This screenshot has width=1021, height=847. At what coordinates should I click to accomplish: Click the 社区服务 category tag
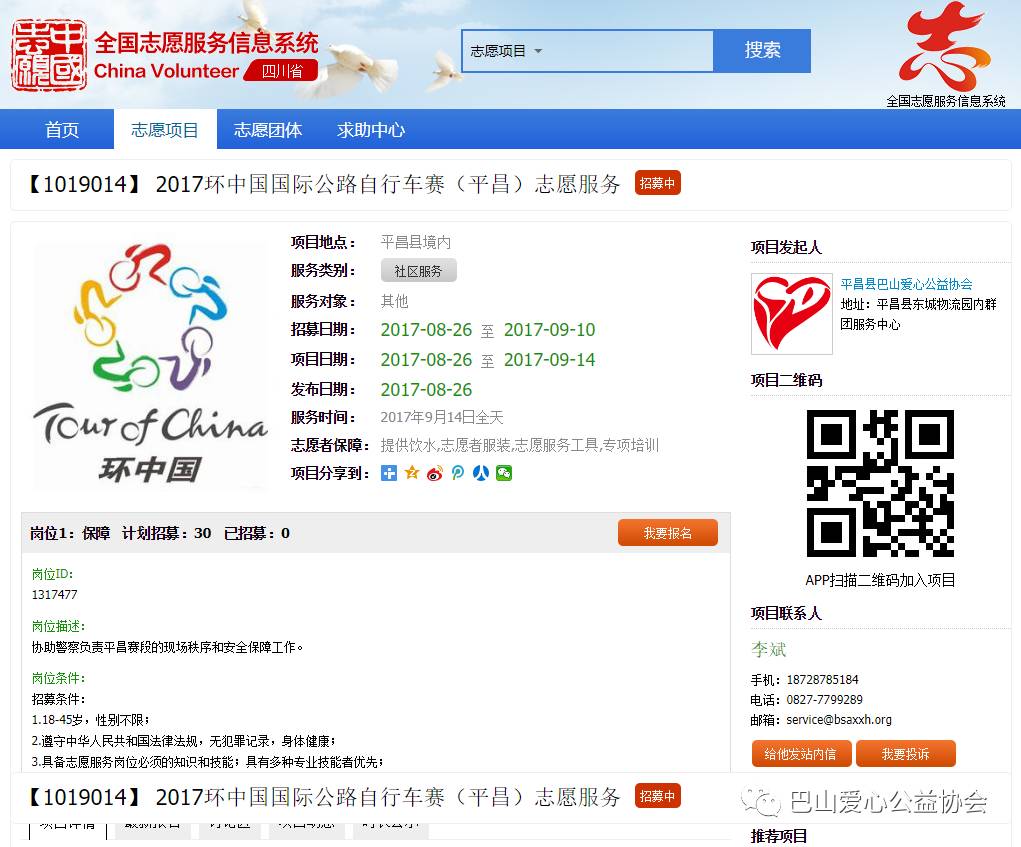pyautogui.click(x=419, y=271)
